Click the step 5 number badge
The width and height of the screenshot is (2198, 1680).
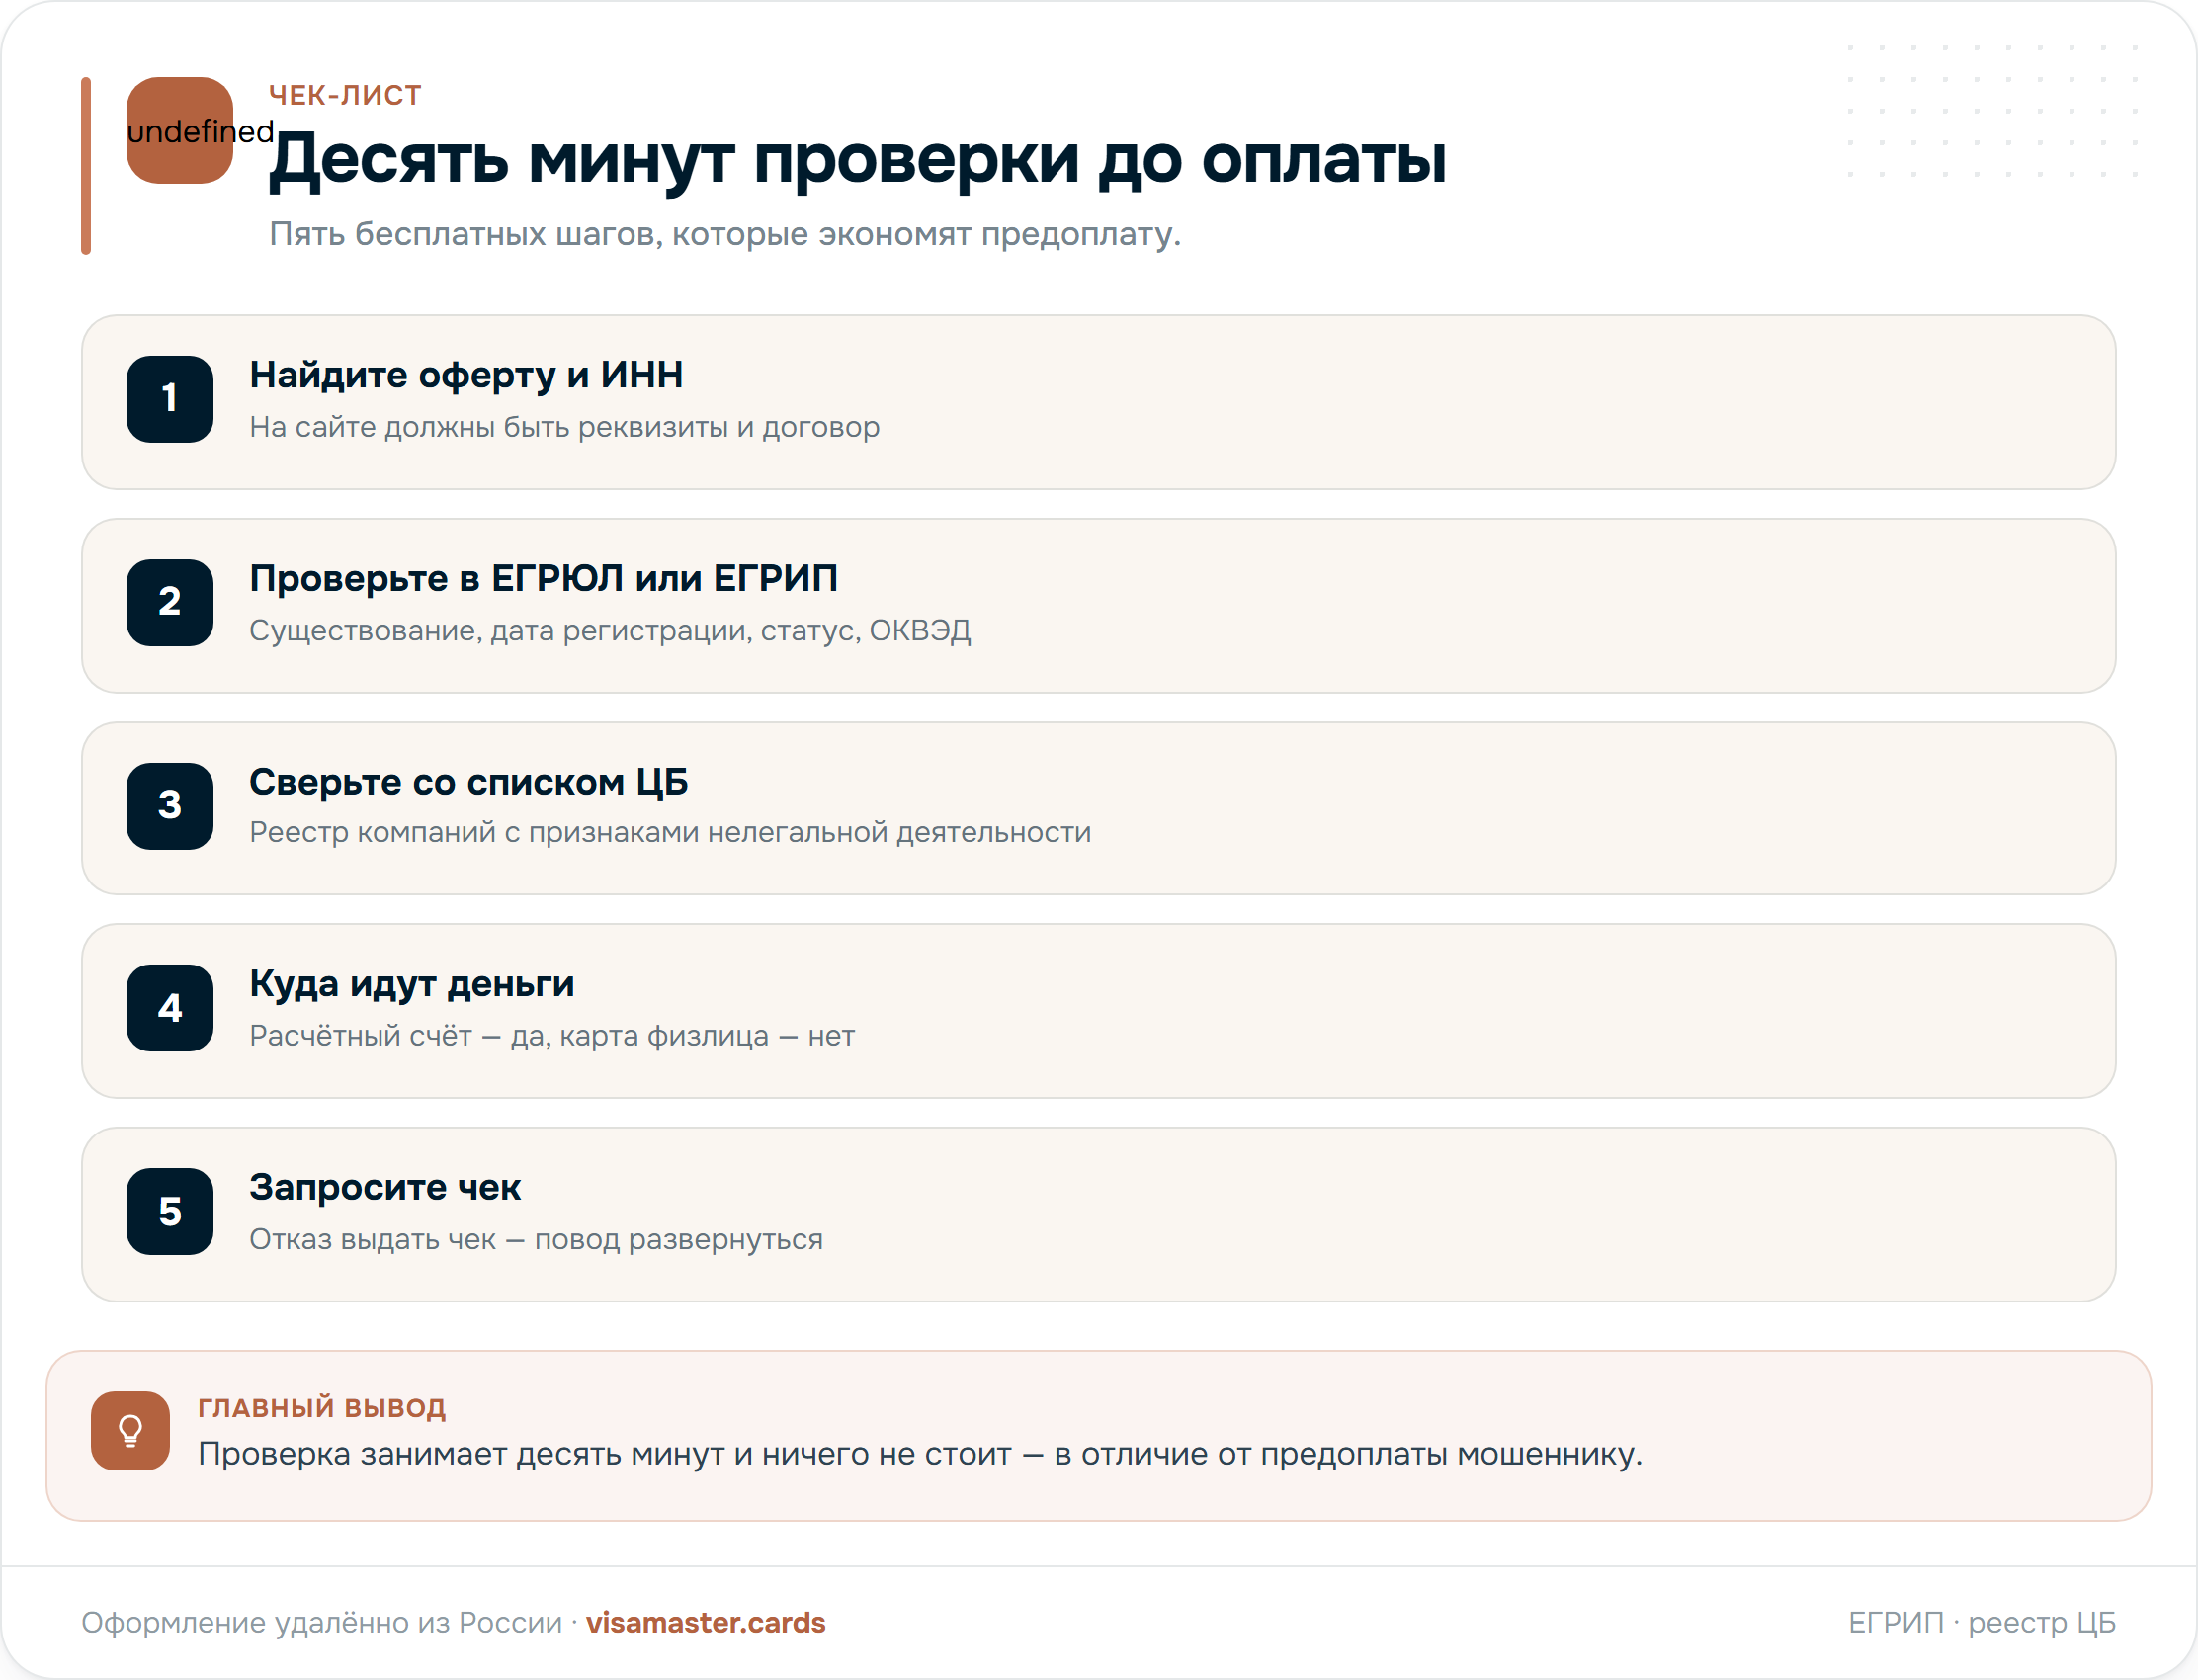[170, 1211]
